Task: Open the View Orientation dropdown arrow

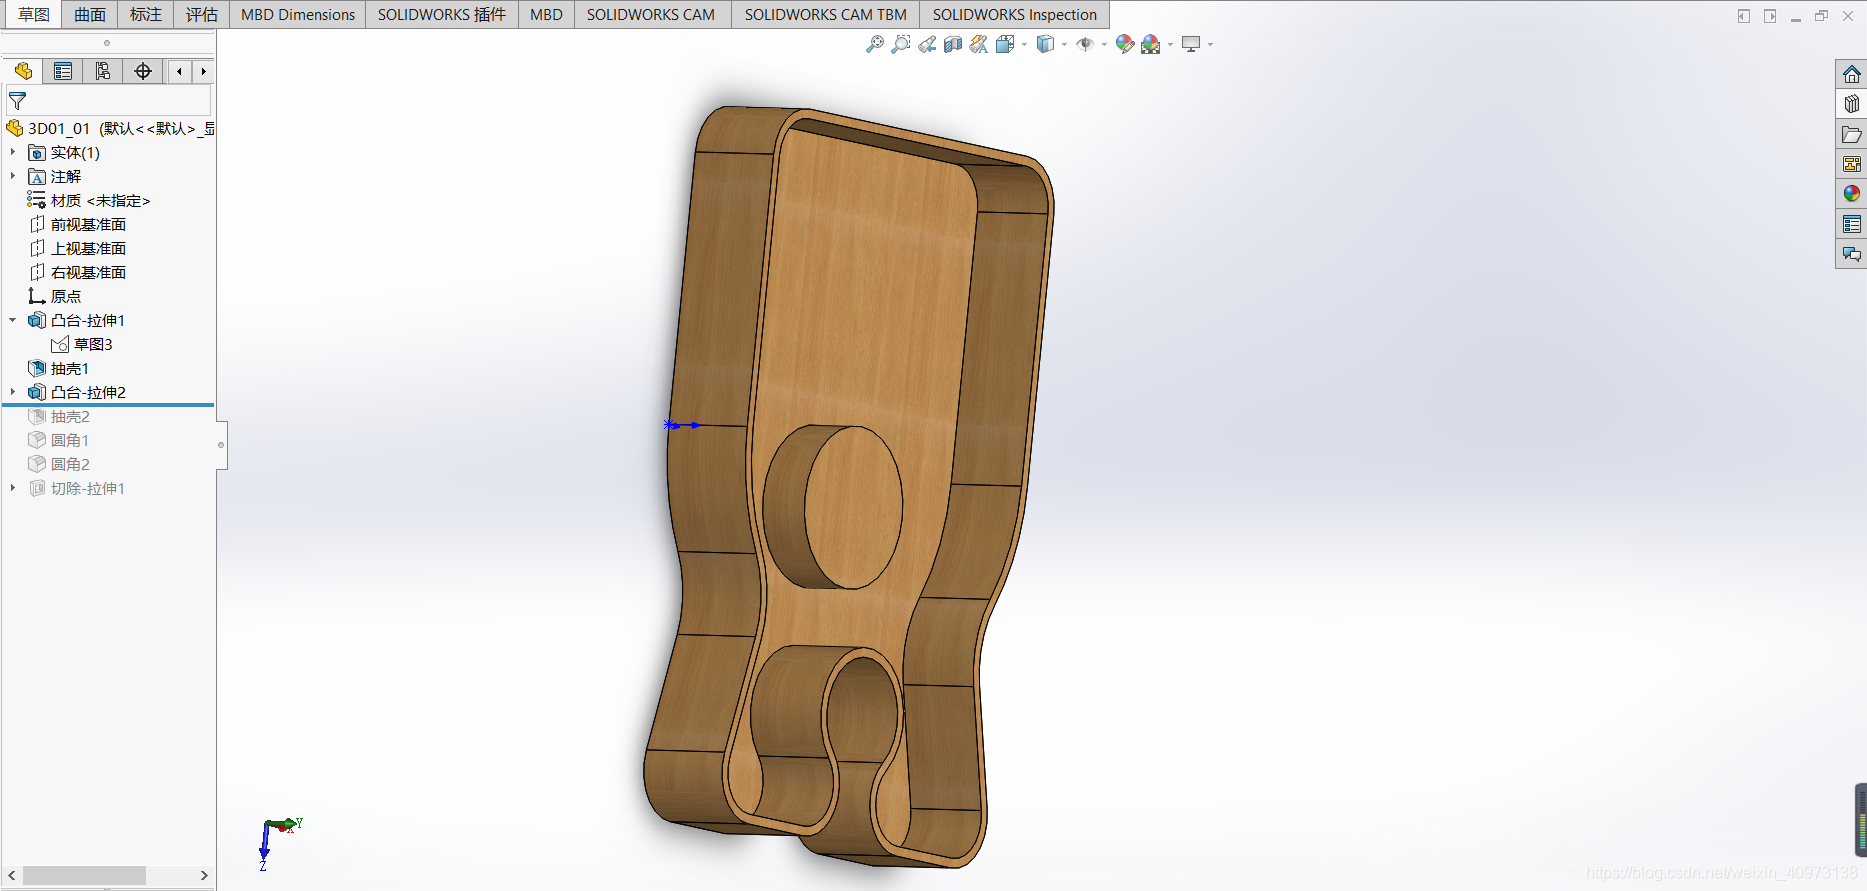Action: pyautogui.click(x=1025, y=44)
